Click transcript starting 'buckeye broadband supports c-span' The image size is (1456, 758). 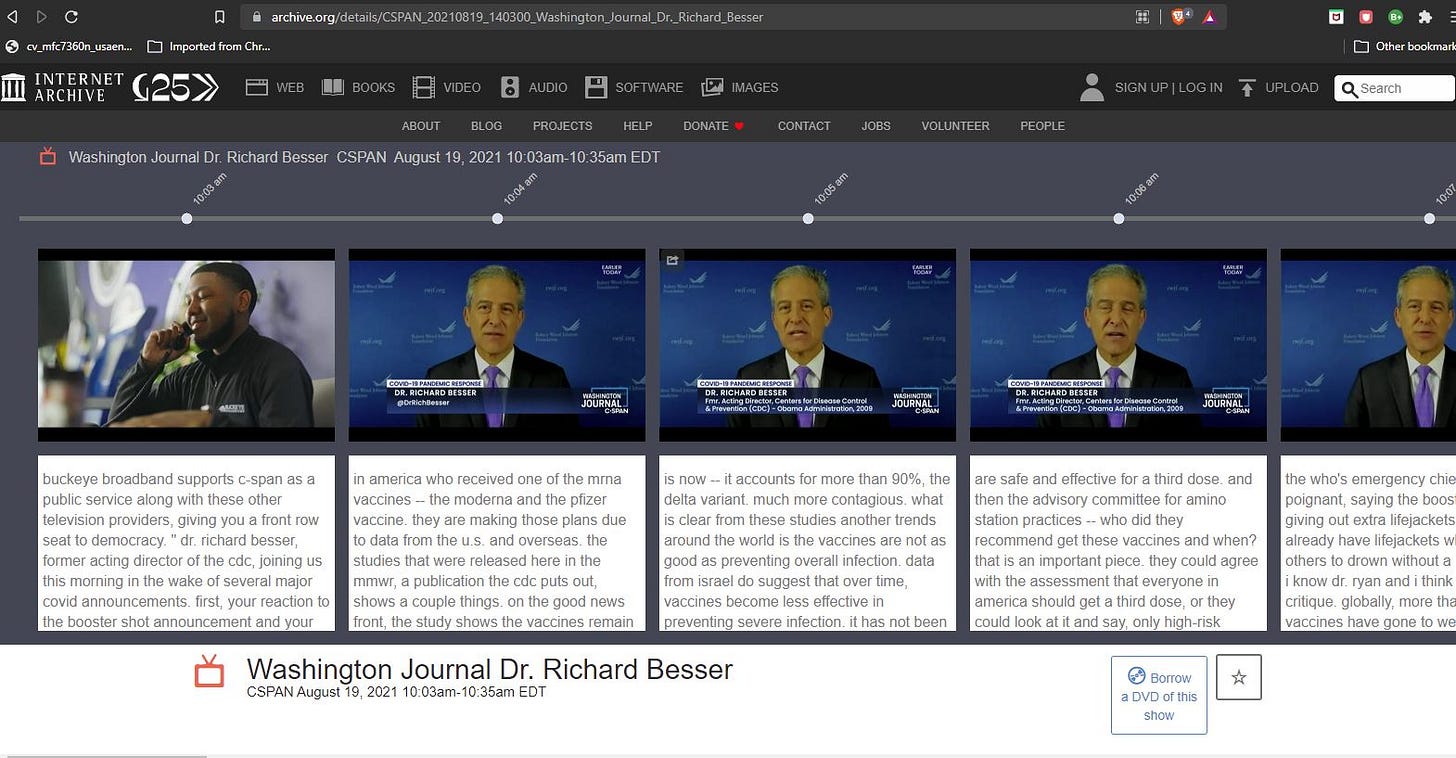tap(186, 544)
